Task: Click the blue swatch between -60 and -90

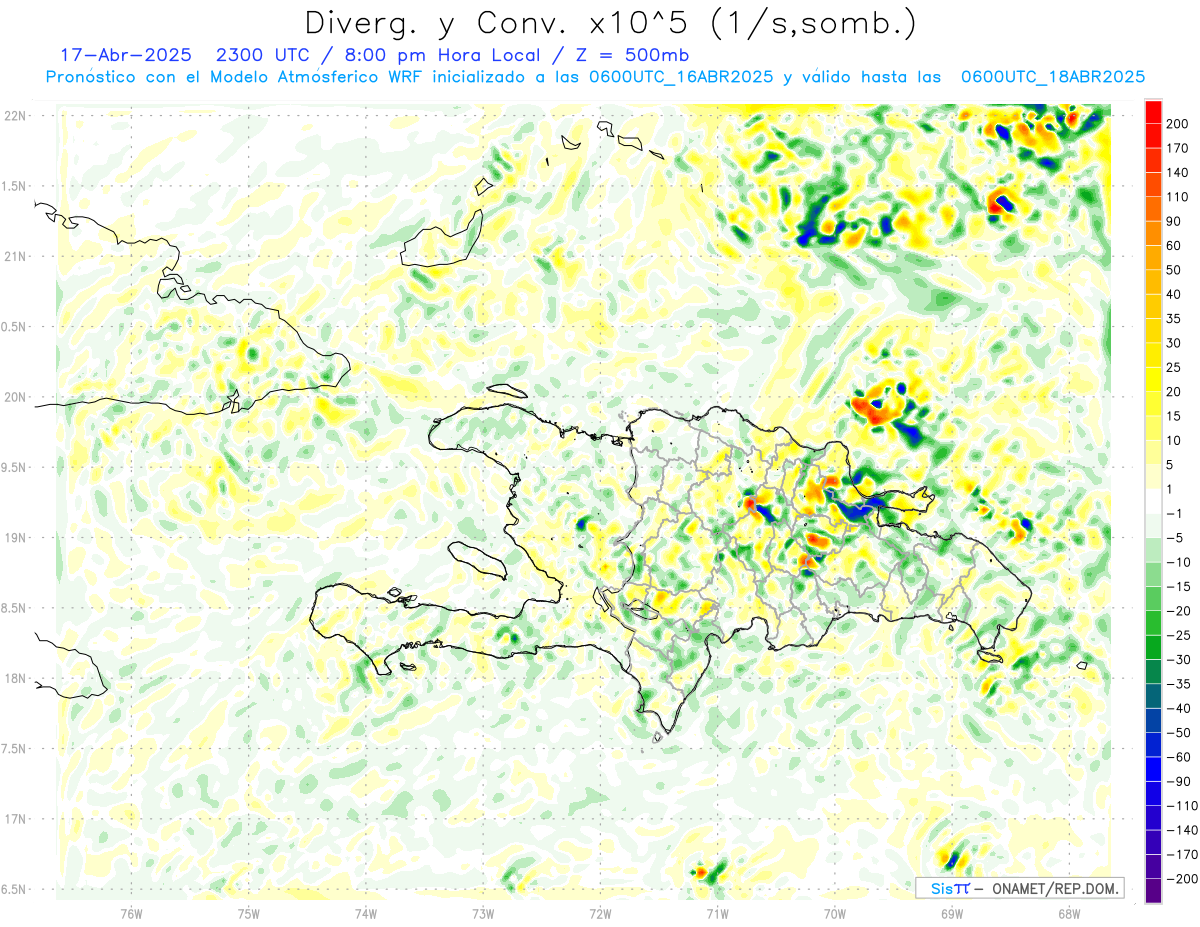Action: pyautogui.click(x=1153, y=770)
